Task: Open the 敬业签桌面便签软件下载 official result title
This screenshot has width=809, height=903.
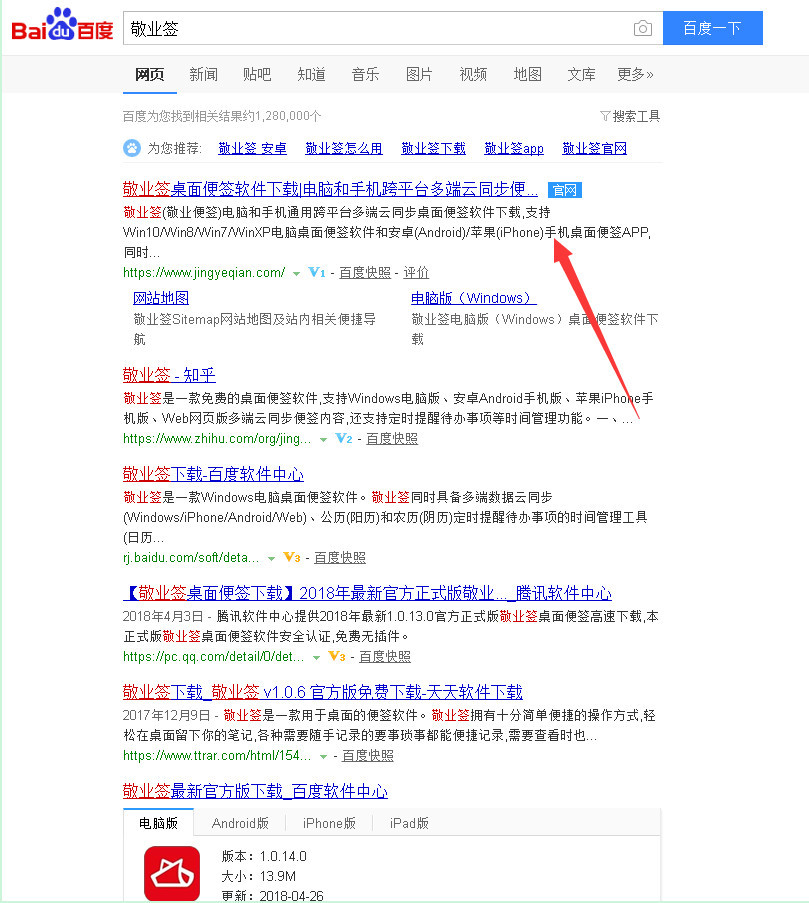Action: [x=331, y=189]
